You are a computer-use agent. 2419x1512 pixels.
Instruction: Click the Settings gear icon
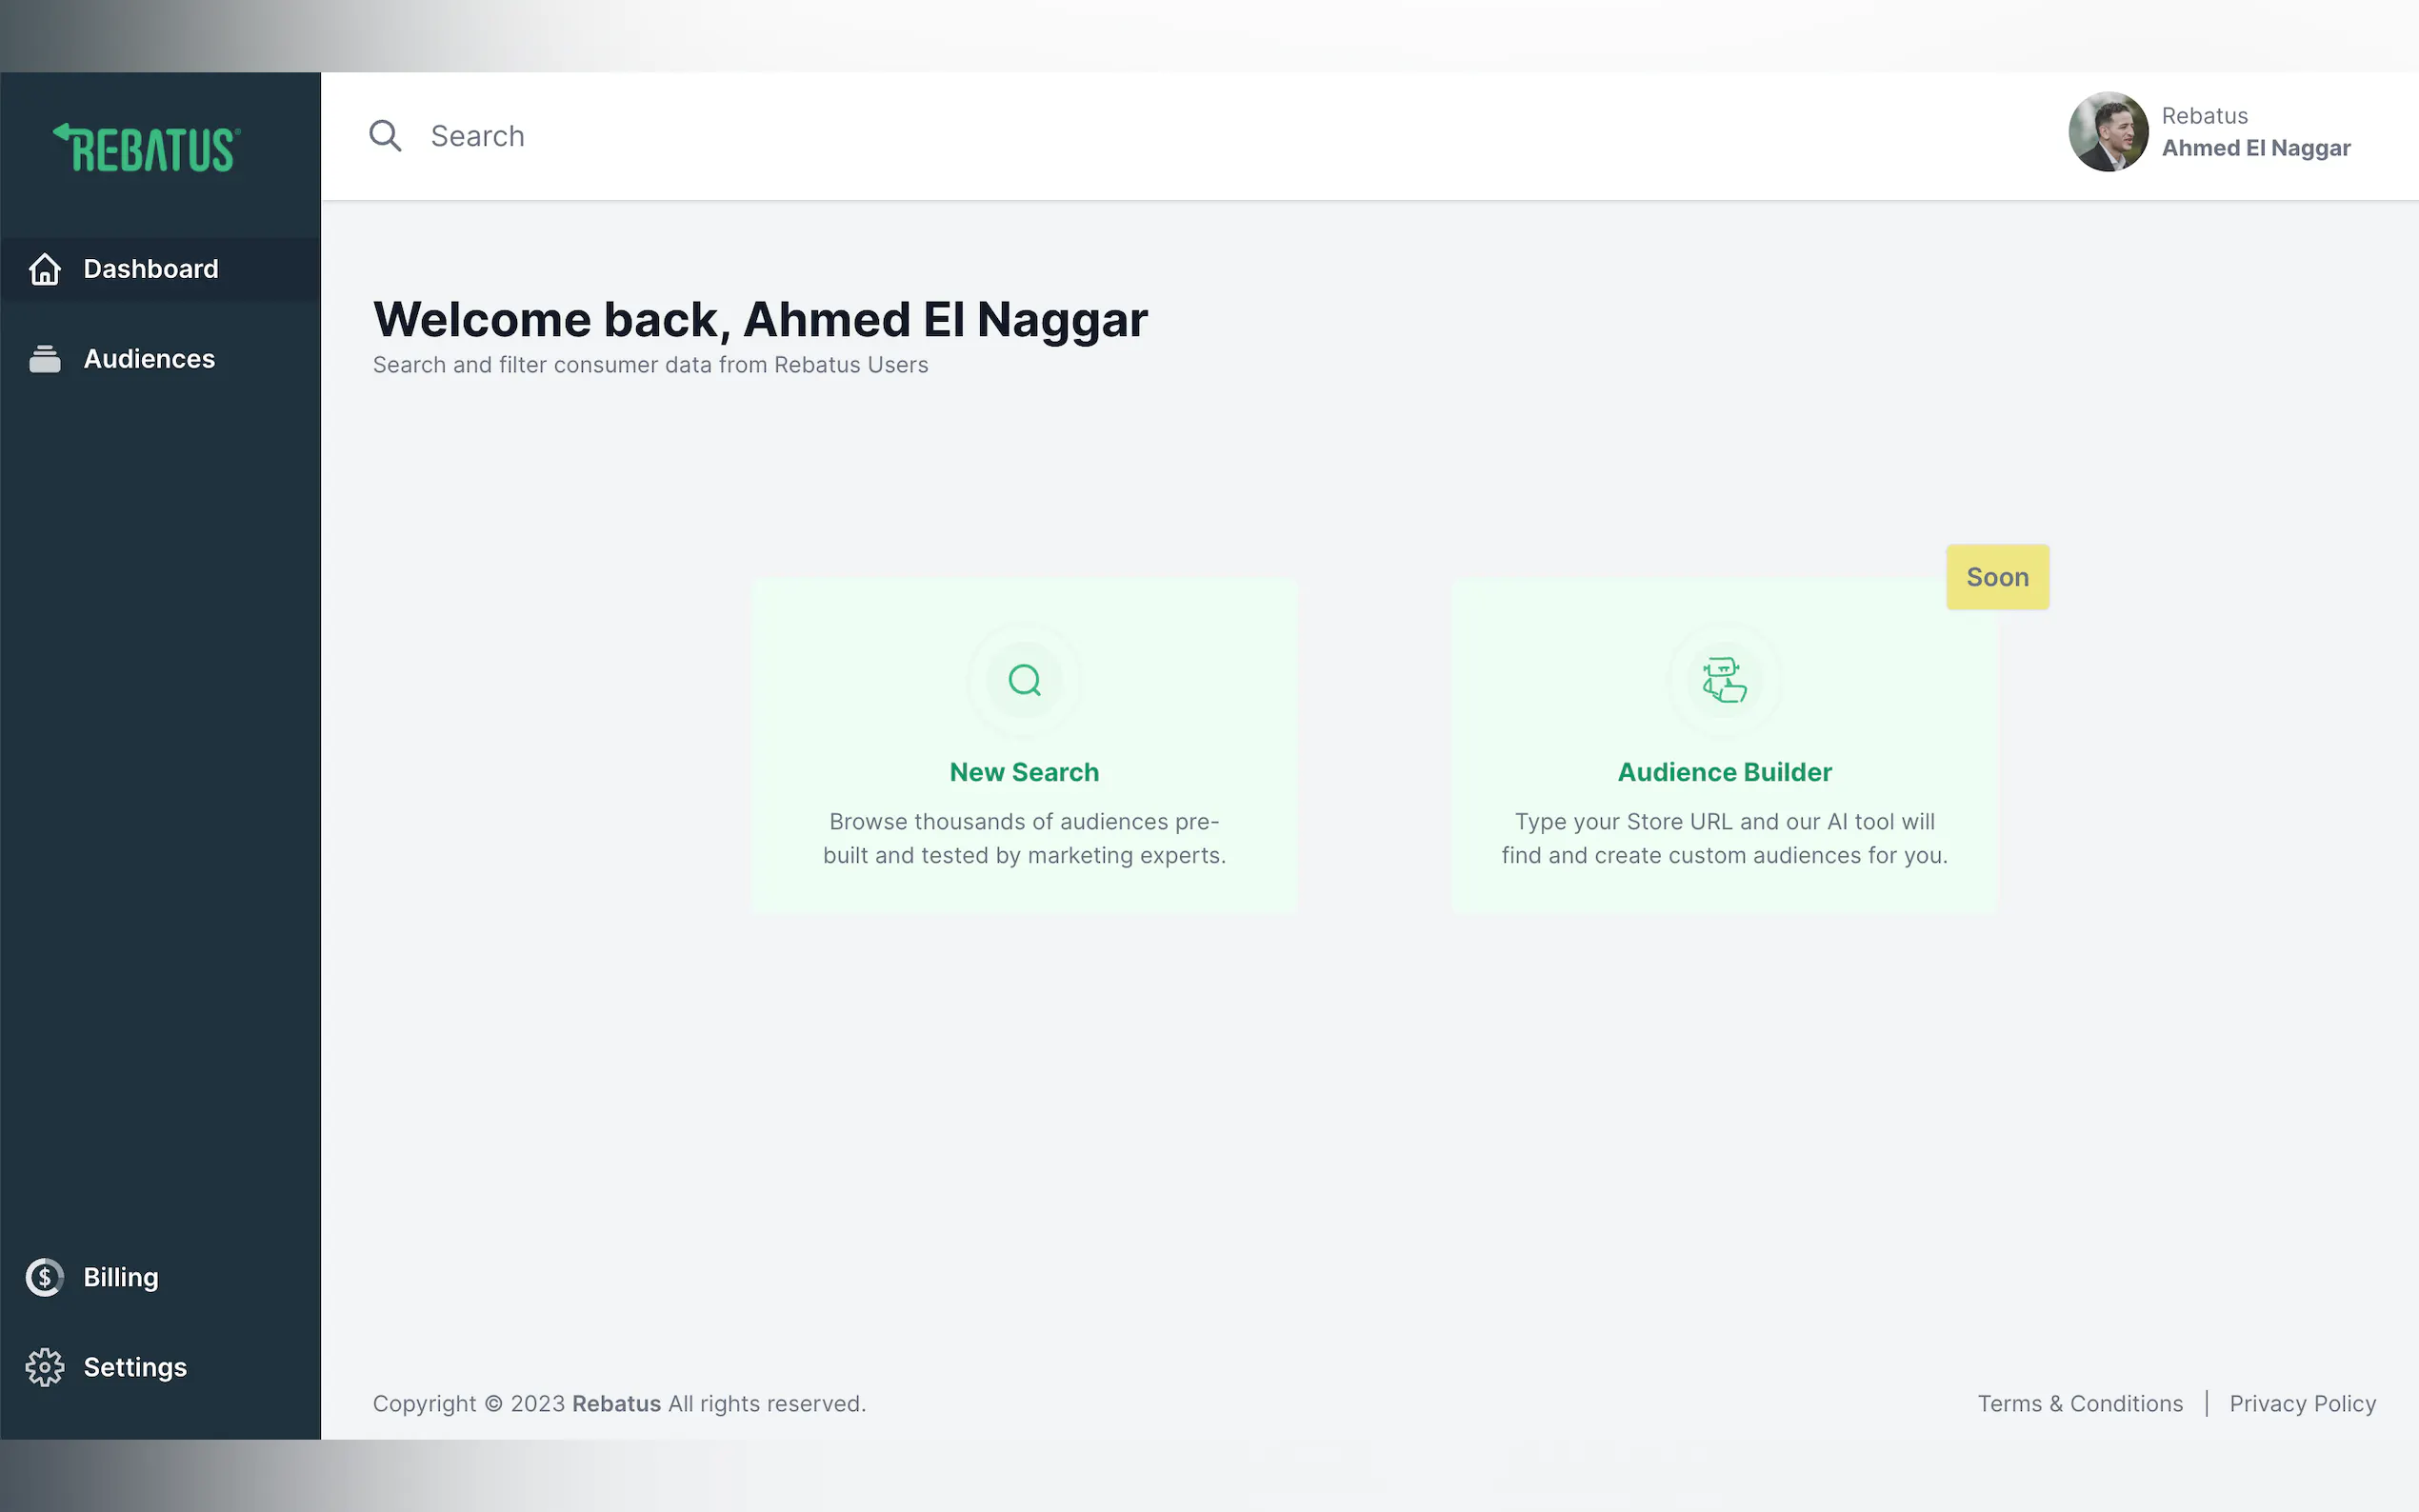[x=45, y=1367]
